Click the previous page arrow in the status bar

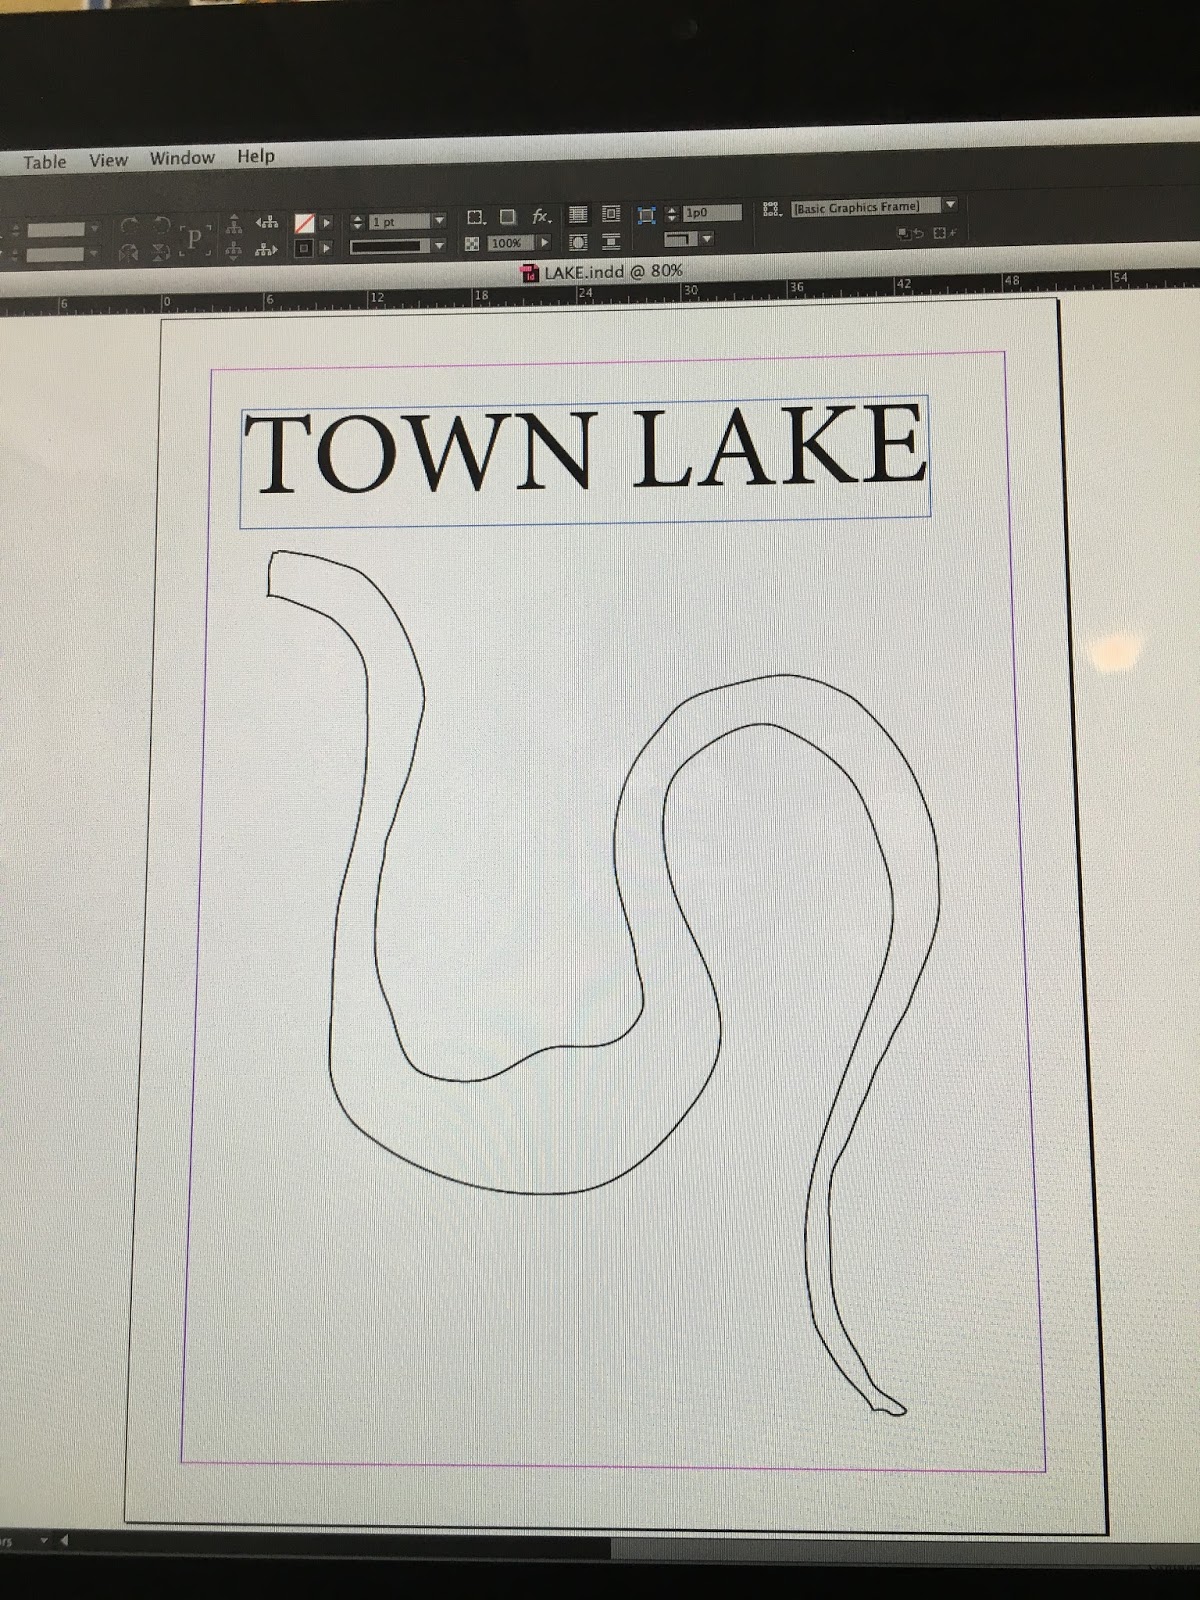pos(66,1541)
